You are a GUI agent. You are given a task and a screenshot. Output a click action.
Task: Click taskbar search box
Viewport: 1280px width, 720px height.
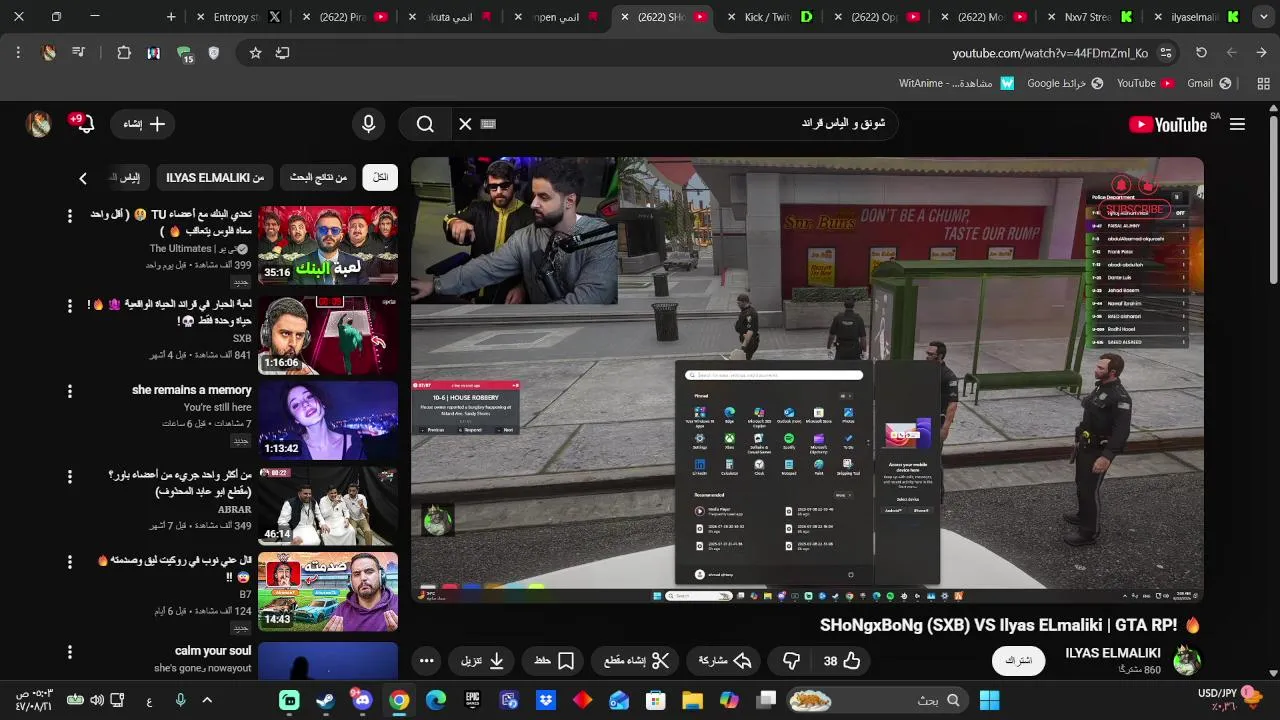pos(878,700)
